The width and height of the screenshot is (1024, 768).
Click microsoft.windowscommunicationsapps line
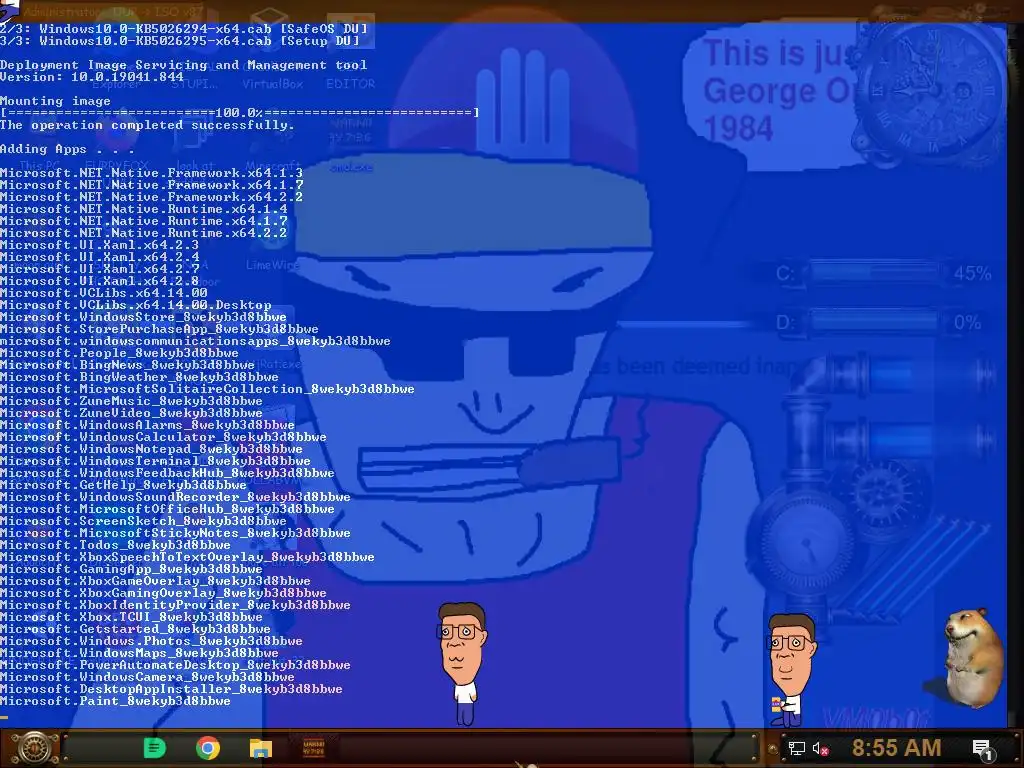point(195,341)
